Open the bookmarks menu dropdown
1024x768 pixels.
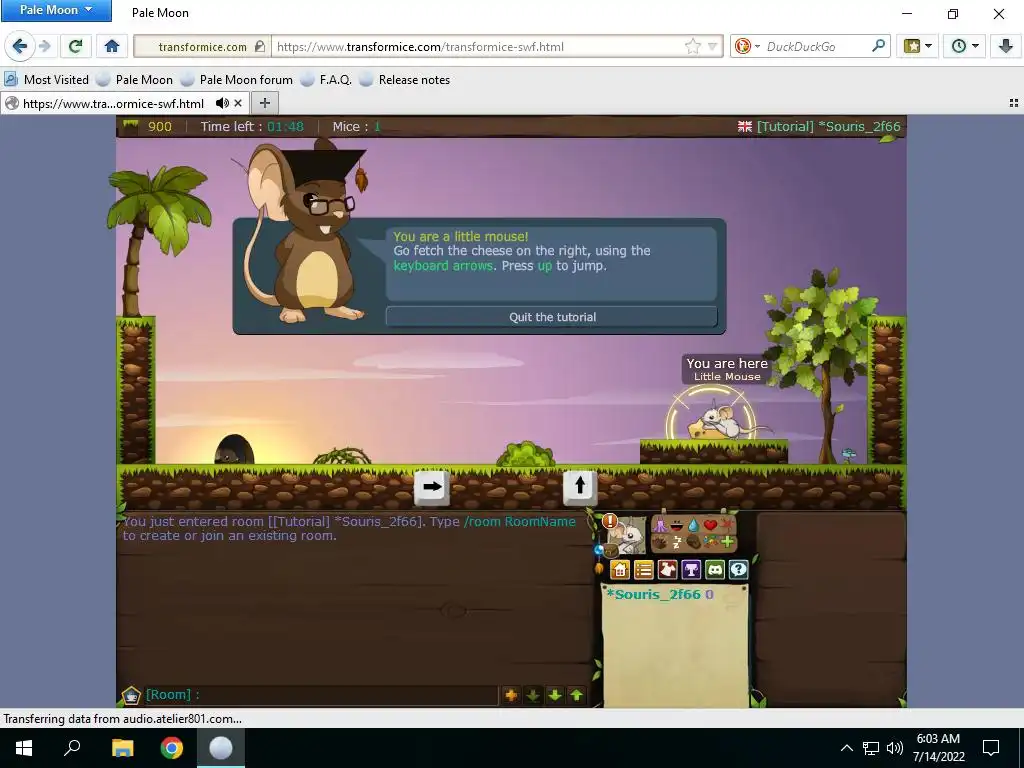tap(918, 46)
